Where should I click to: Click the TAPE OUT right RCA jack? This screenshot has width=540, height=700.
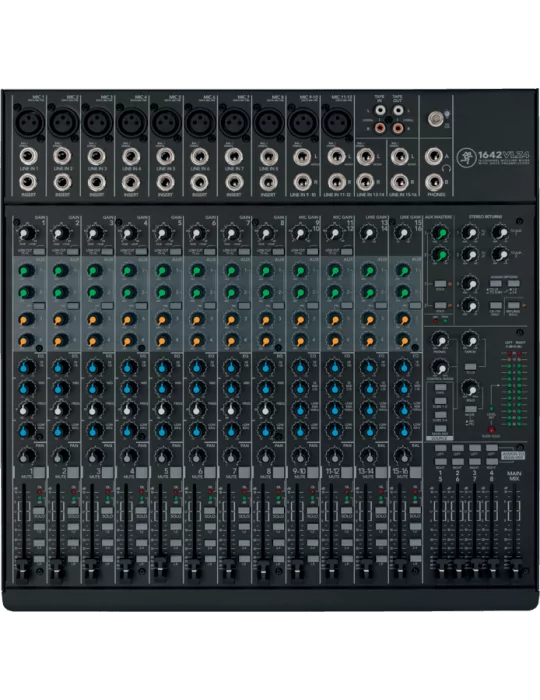point(398,129)
